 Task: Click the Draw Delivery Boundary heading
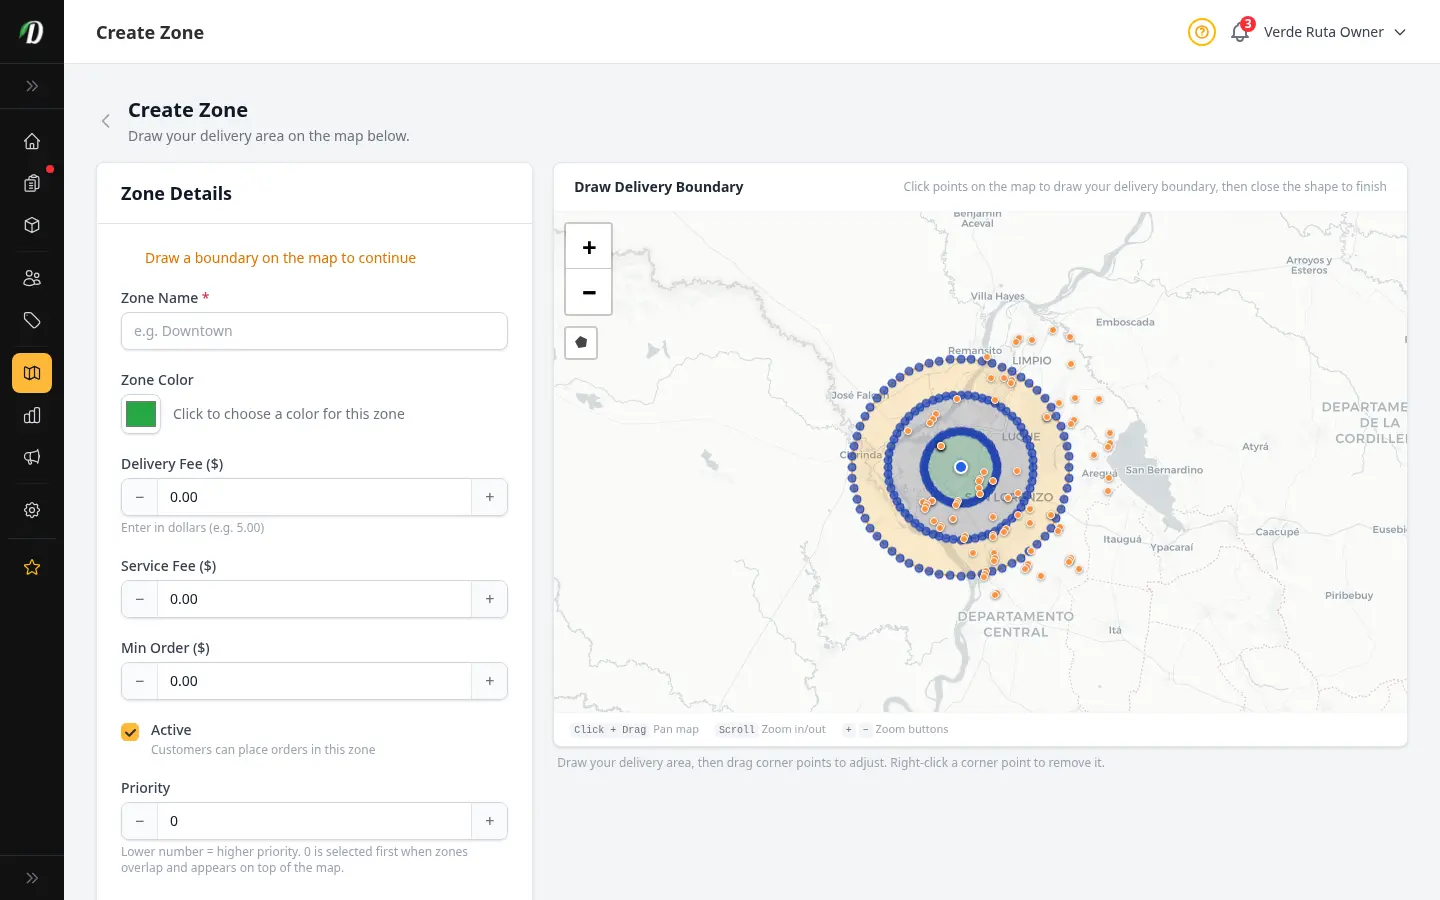tap(659, 187)
